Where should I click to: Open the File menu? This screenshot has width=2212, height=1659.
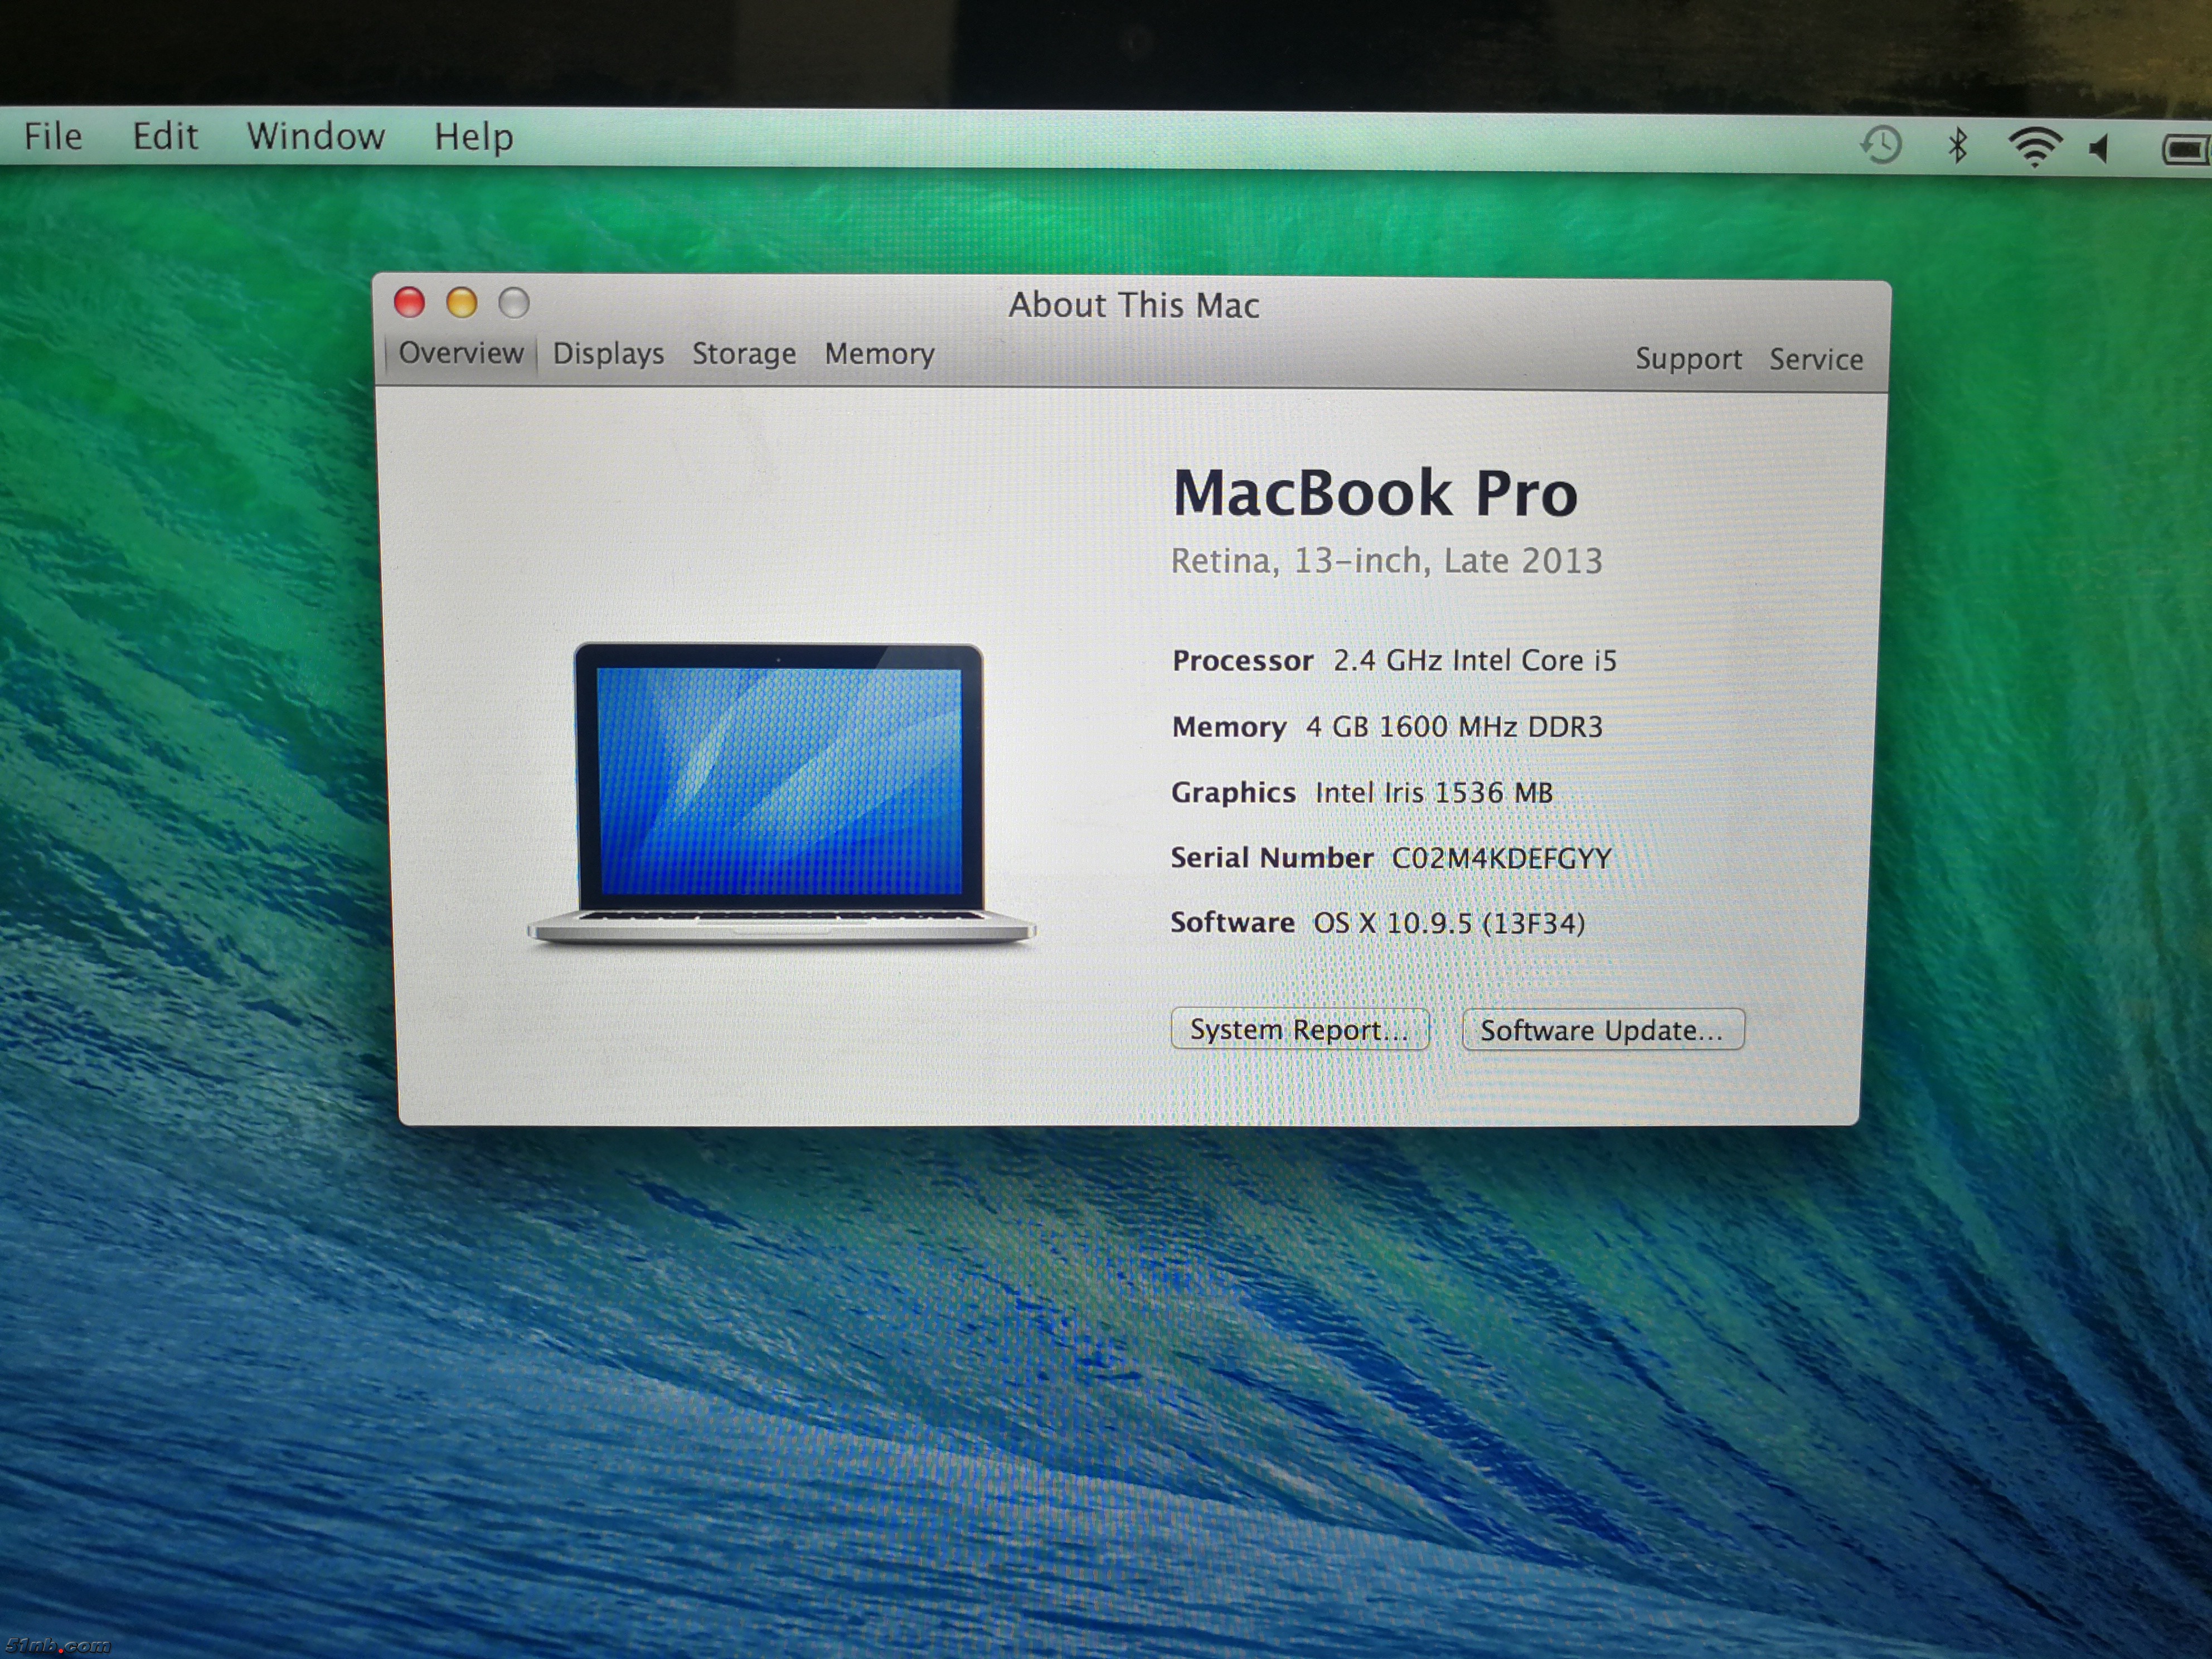pyautogui.click(x=53, y=136)
